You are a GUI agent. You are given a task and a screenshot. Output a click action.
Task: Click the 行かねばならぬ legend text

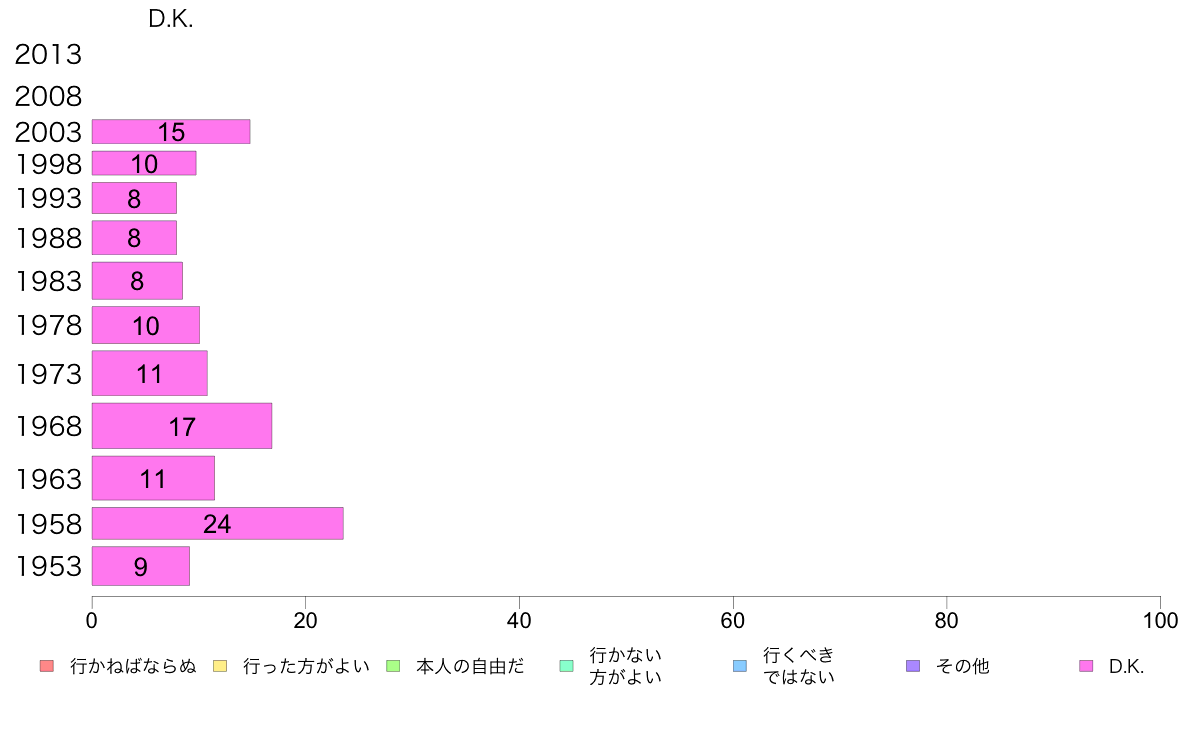[133, 666]
